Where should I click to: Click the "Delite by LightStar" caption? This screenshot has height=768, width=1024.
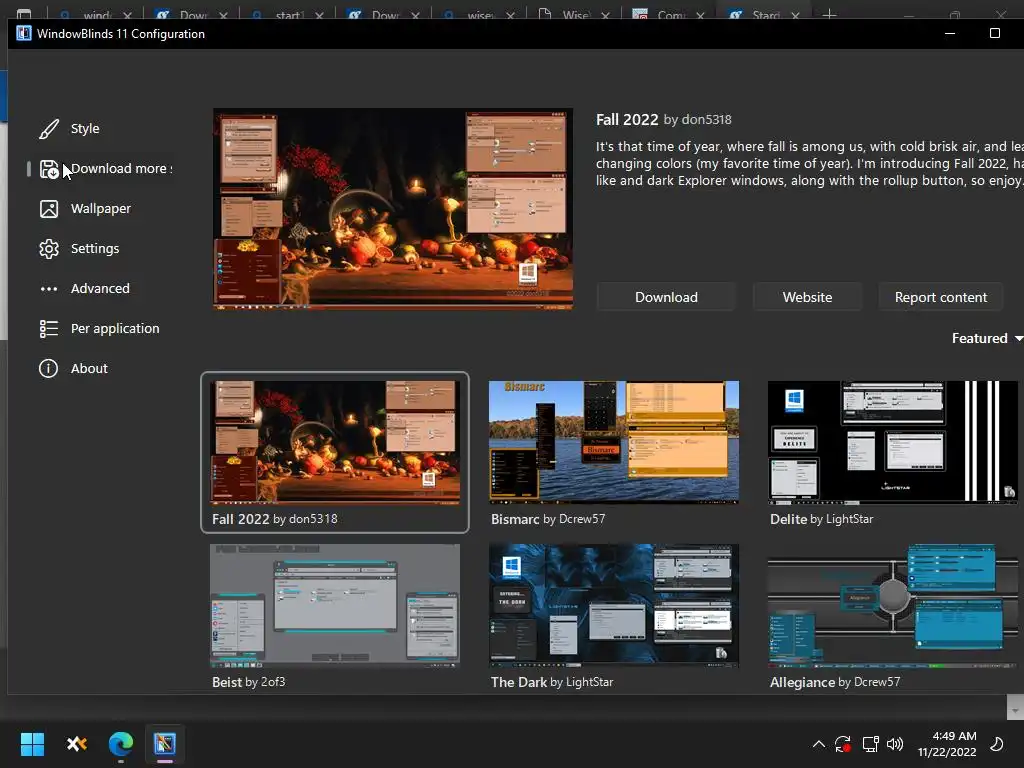(821, 519)
